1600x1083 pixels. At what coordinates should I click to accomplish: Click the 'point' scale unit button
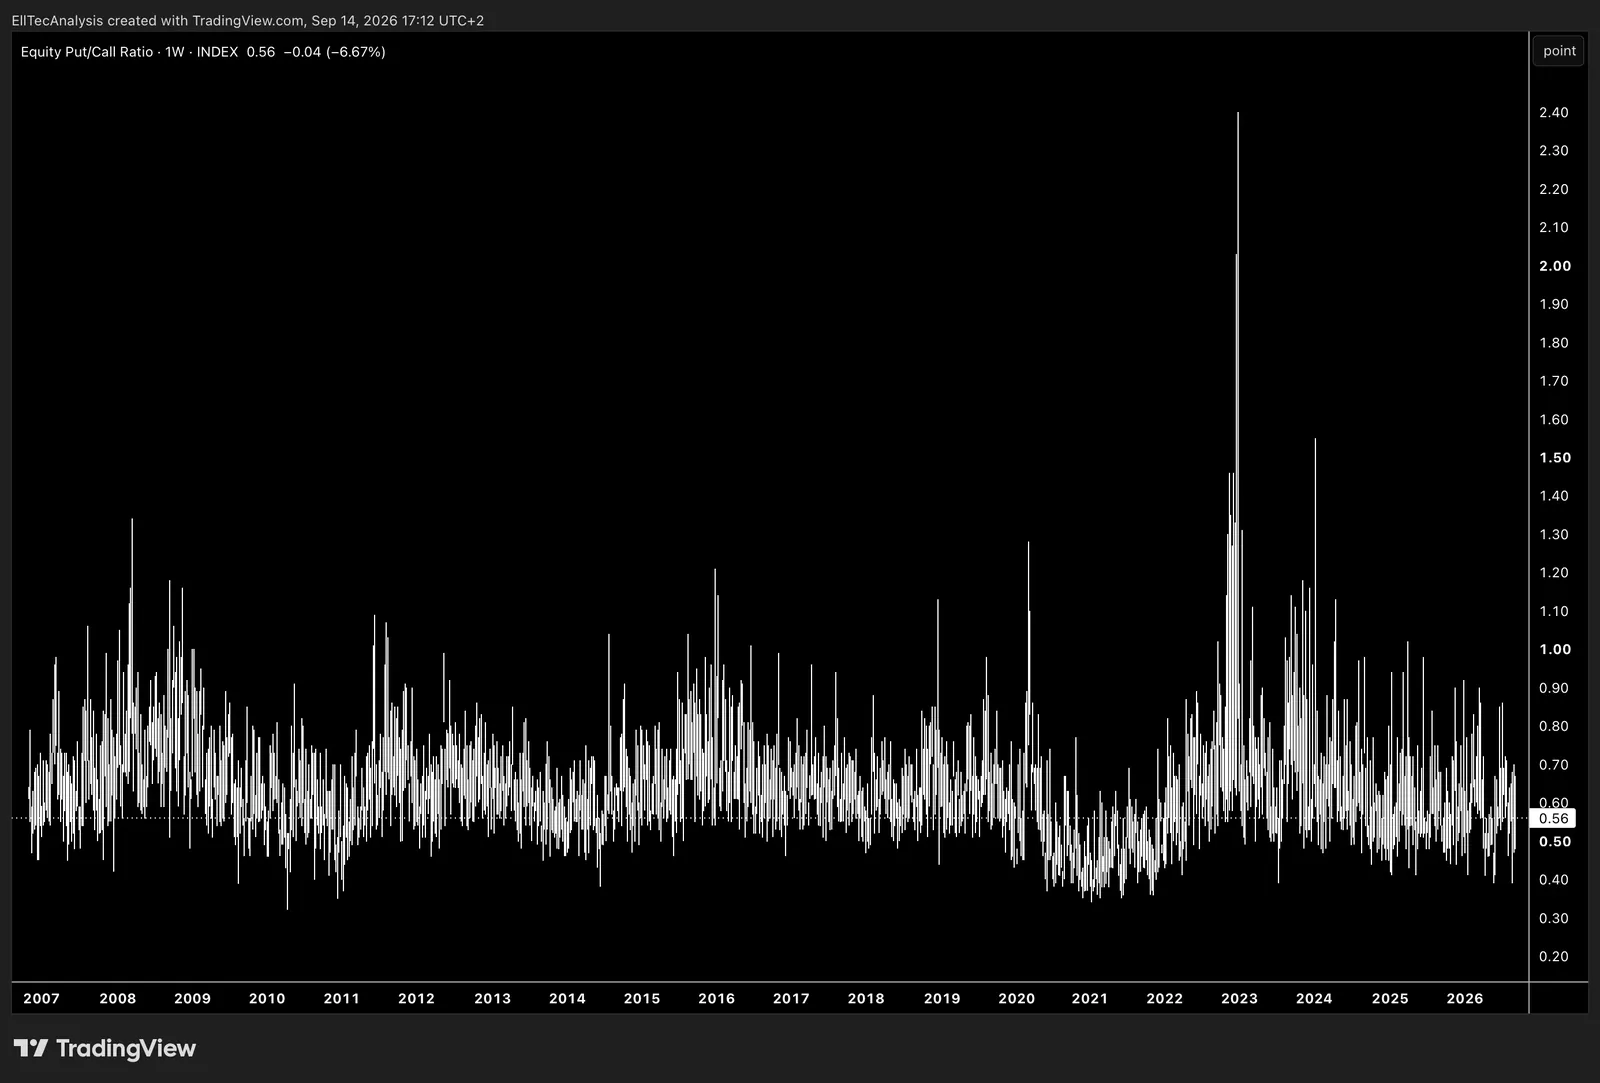(1559, 51)
